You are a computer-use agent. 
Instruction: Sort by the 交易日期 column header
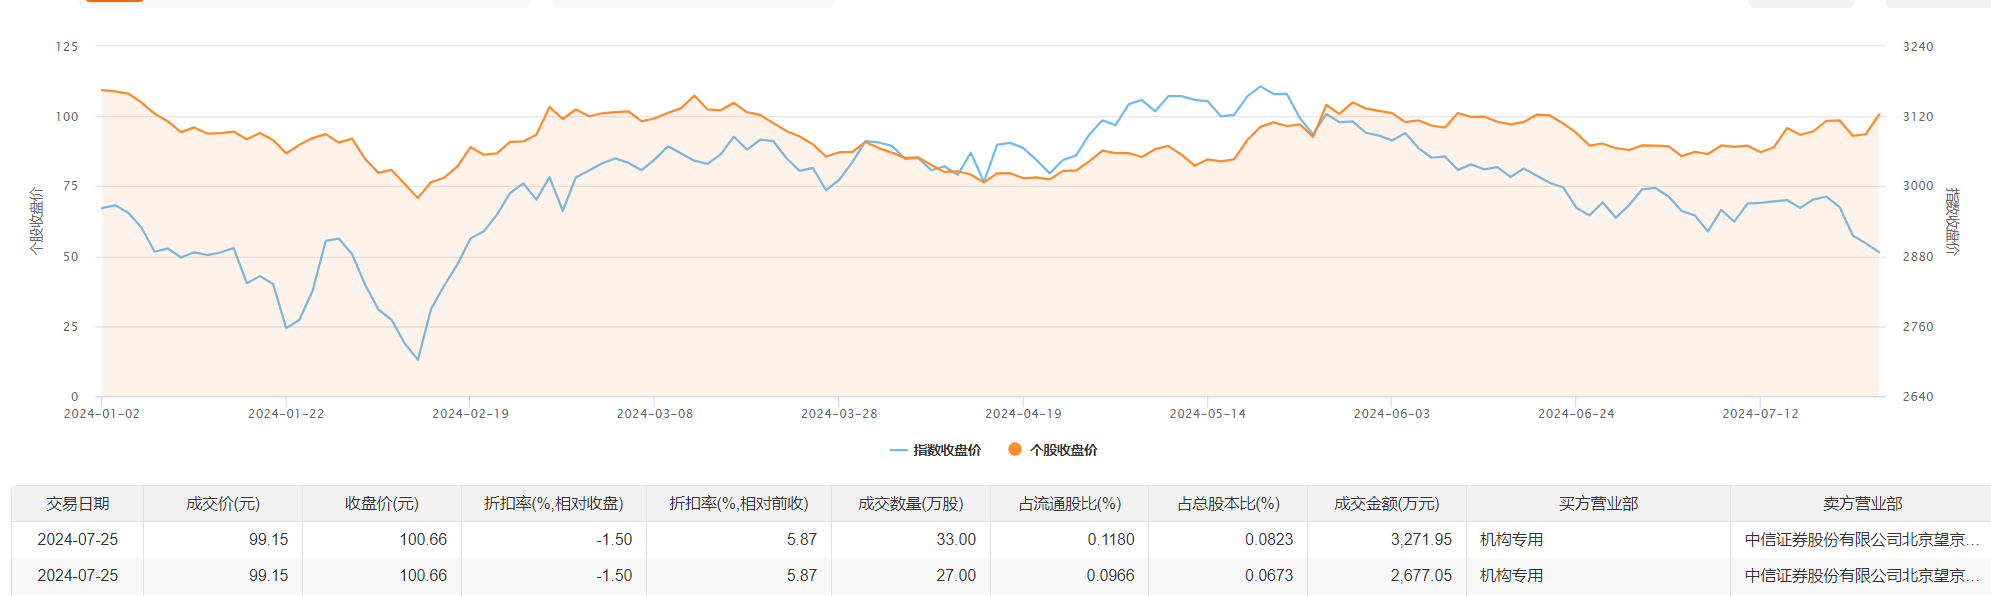(x=78, y=504)
